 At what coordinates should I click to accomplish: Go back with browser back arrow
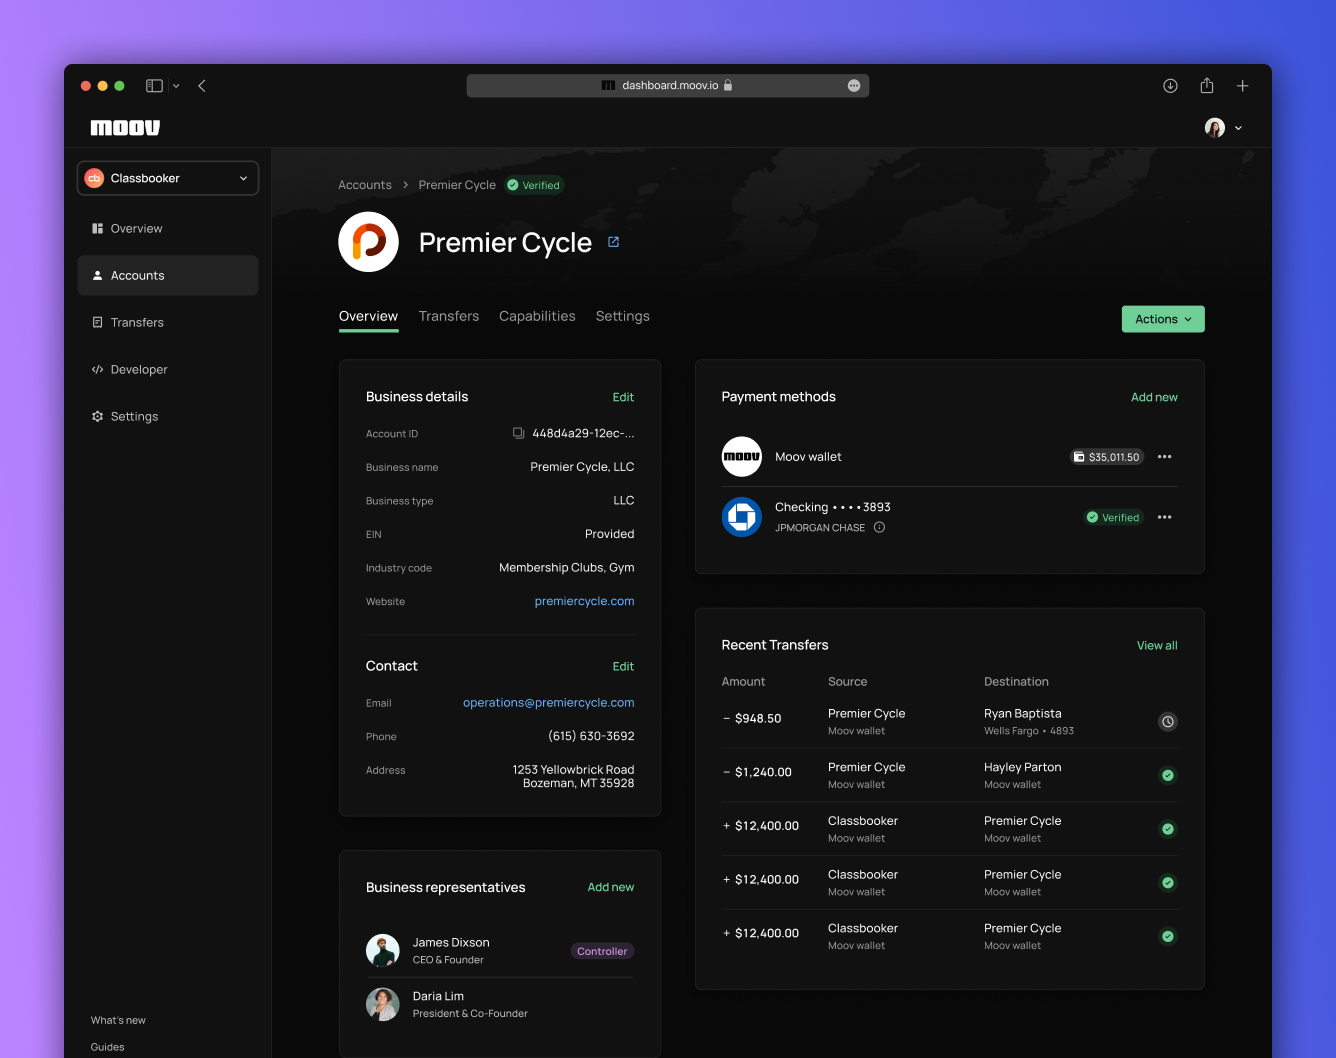coord(202,86)
